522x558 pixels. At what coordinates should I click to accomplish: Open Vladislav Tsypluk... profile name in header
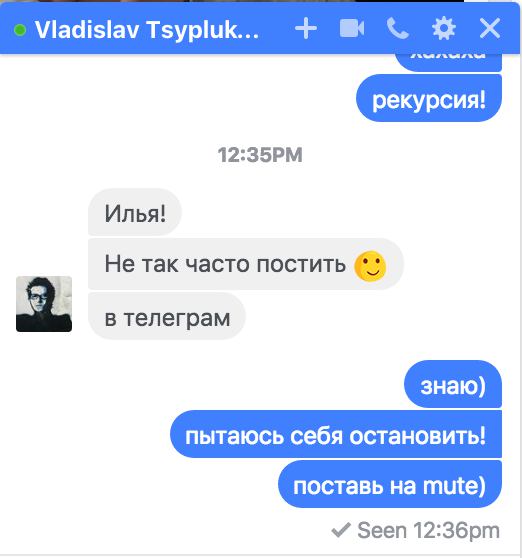coord(147,30)
